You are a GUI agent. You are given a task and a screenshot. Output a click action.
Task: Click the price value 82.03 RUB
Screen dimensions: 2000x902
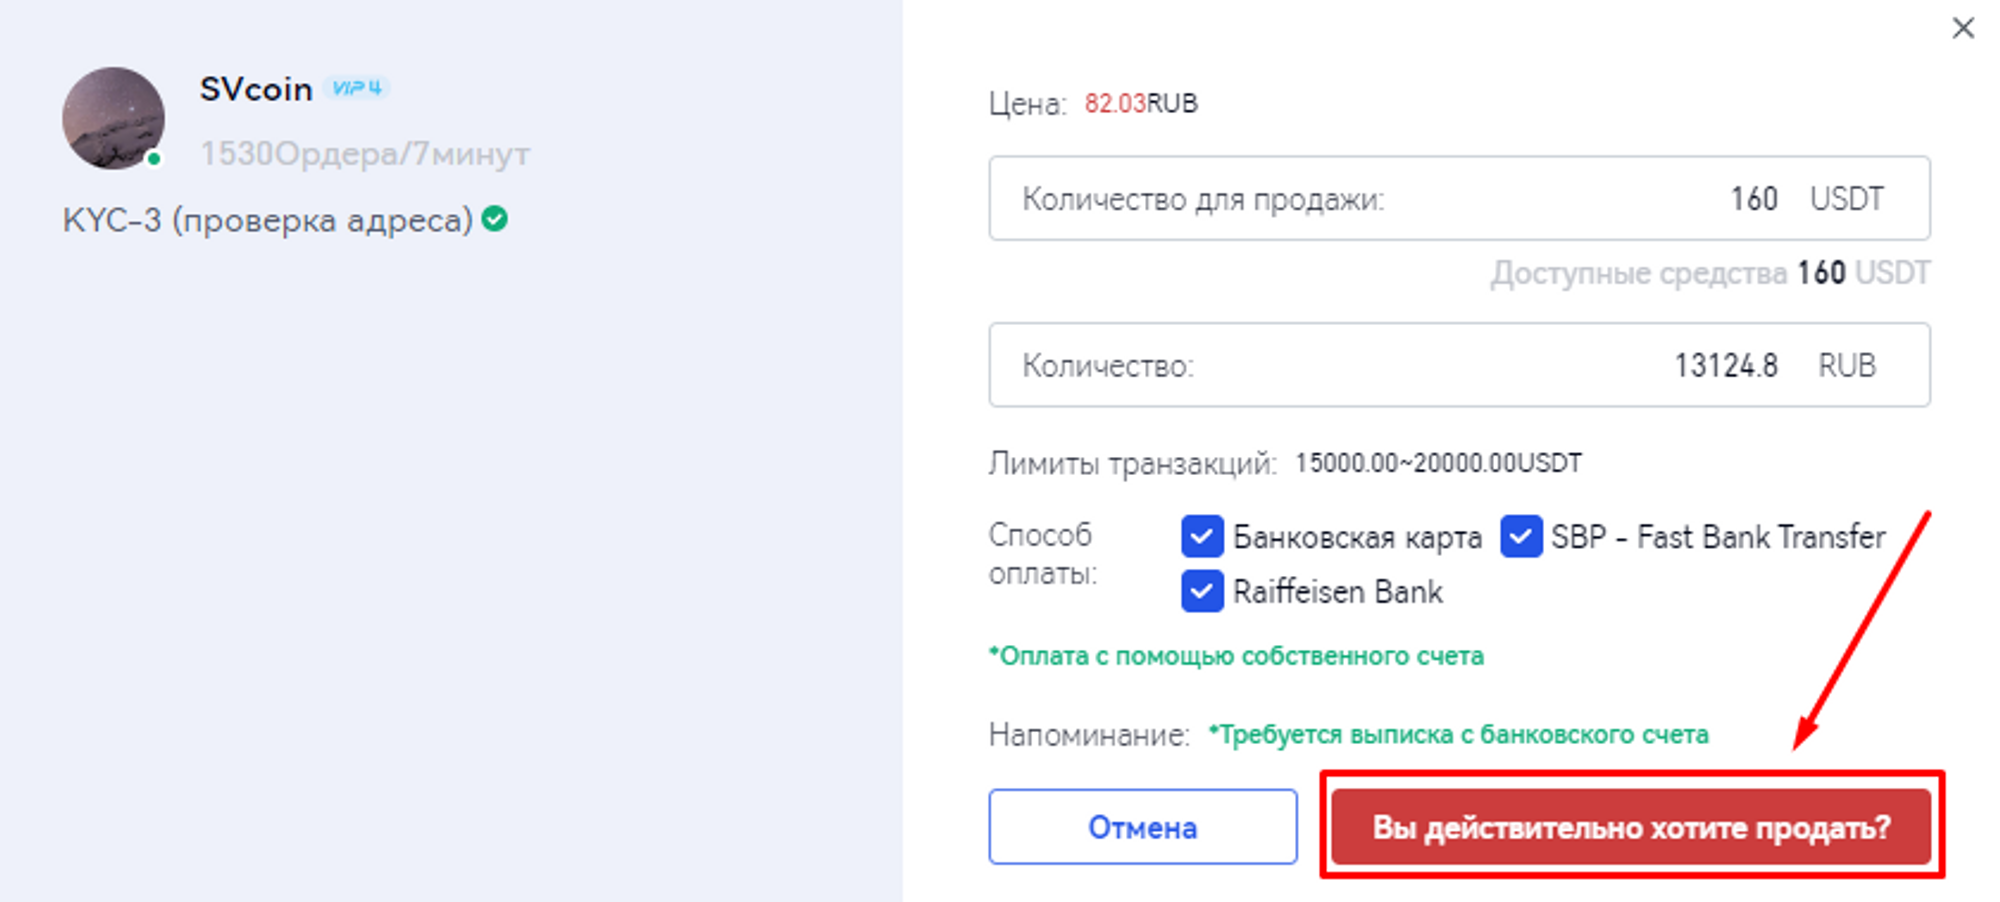tap(1141, 103)
